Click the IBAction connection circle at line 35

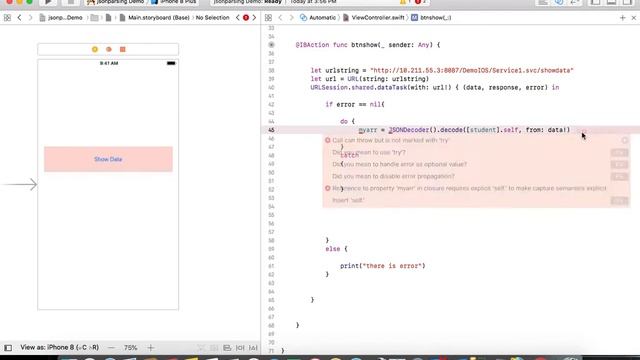(x=271, y=45)
